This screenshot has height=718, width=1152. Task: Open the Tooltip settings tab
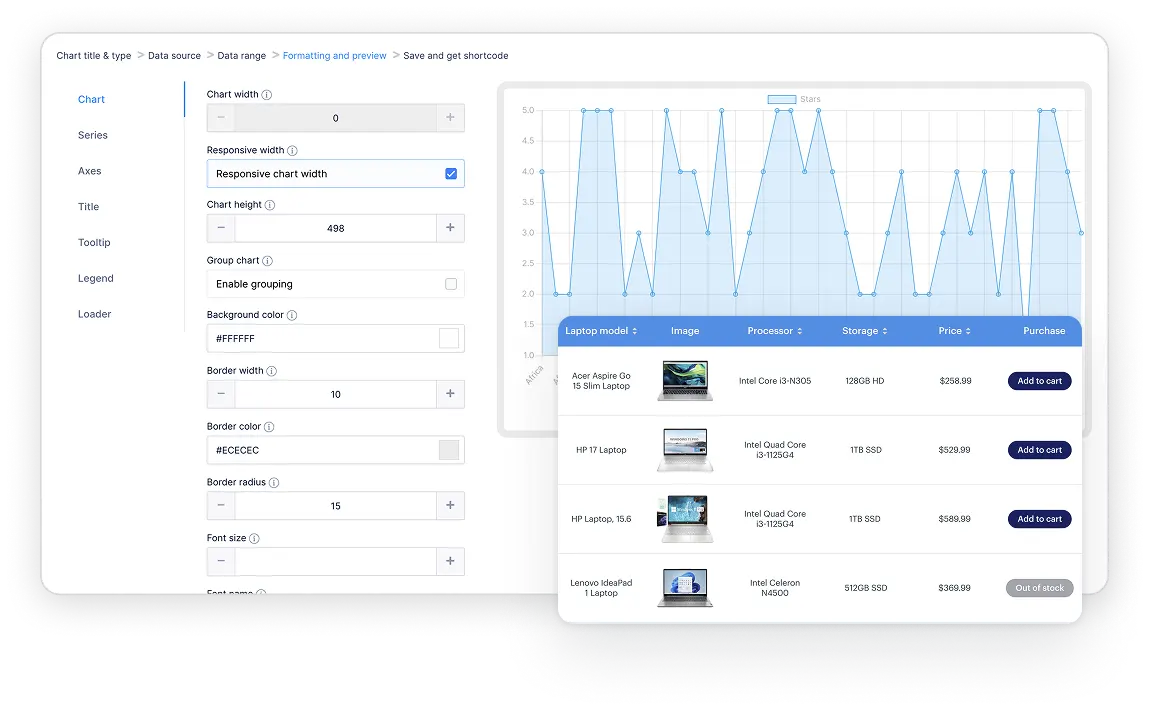(x=94, y=243)
